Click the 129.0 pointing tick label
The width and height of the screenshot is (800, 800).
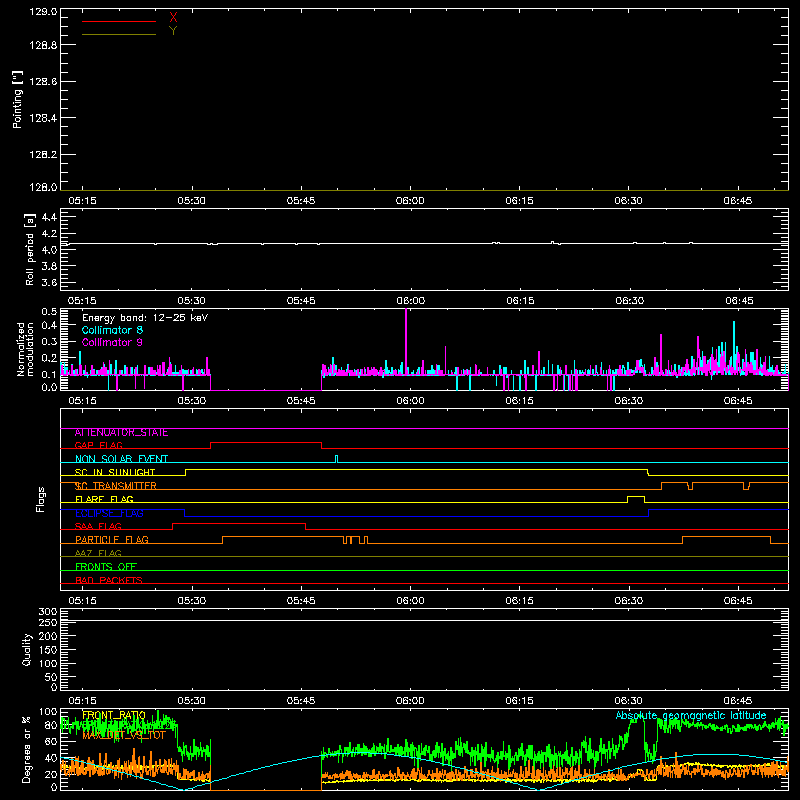tap(43, 12)
